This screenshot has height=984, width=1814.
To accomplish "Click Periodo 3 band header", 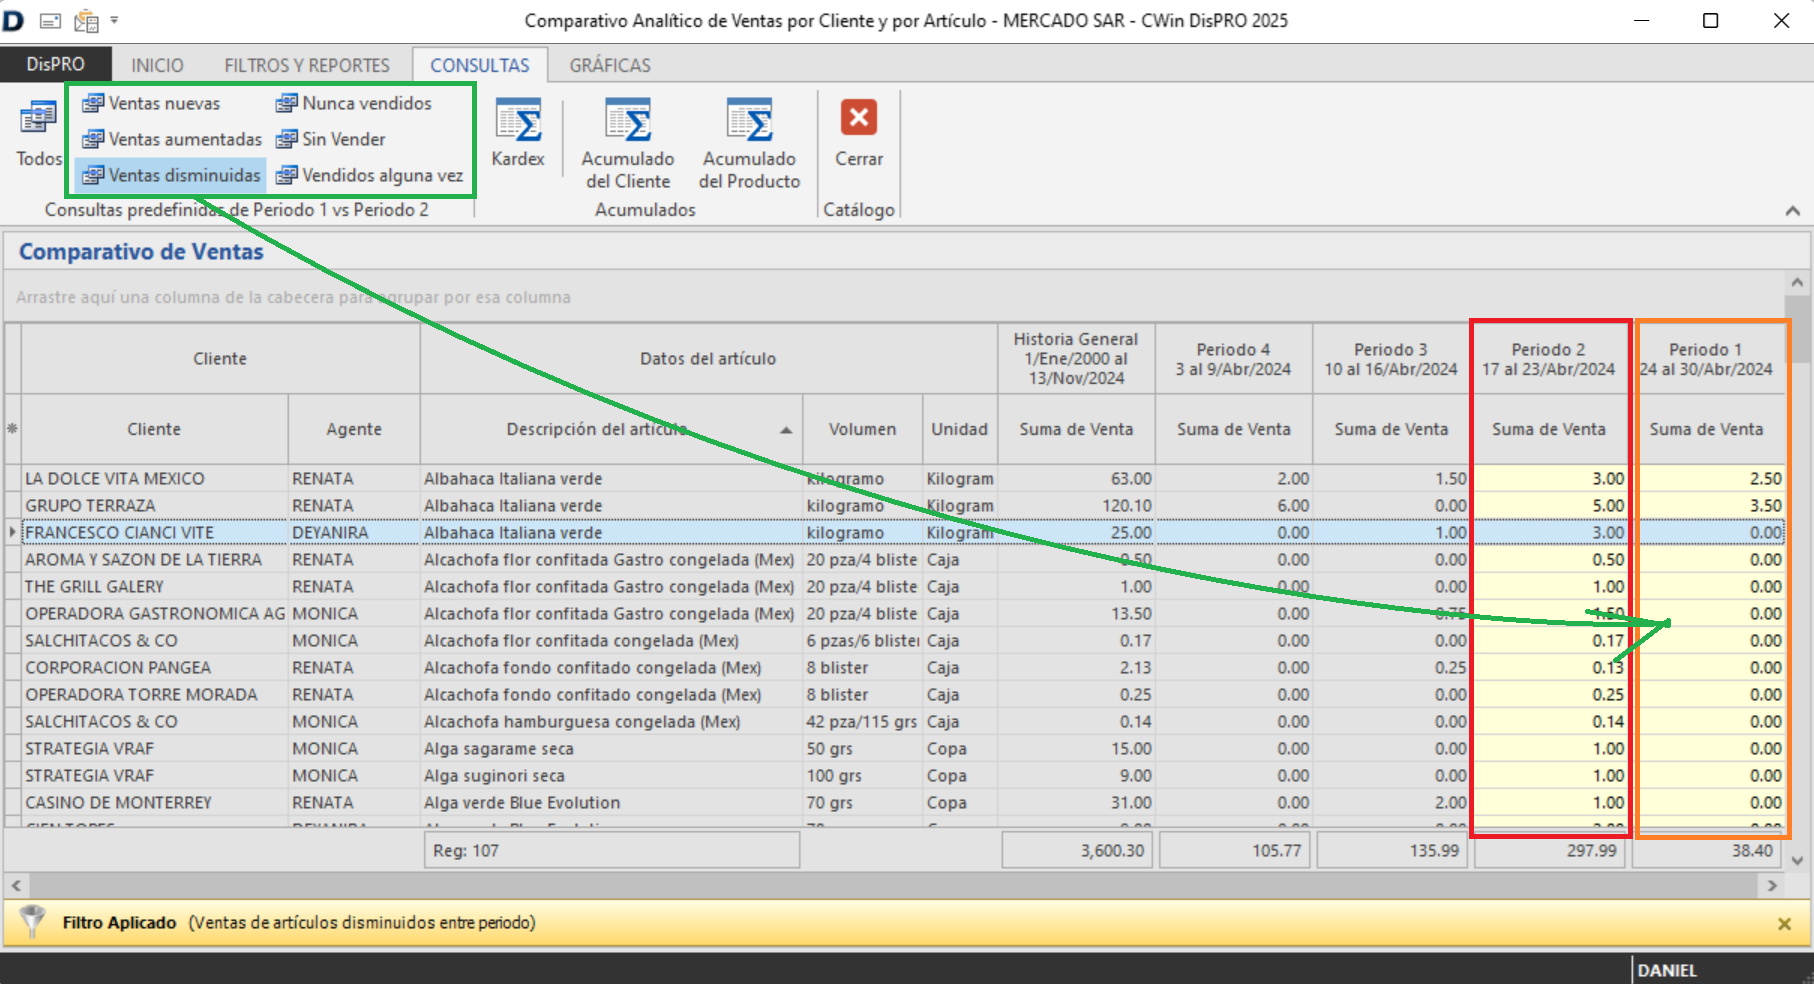I will click(x=1391, y=359).
